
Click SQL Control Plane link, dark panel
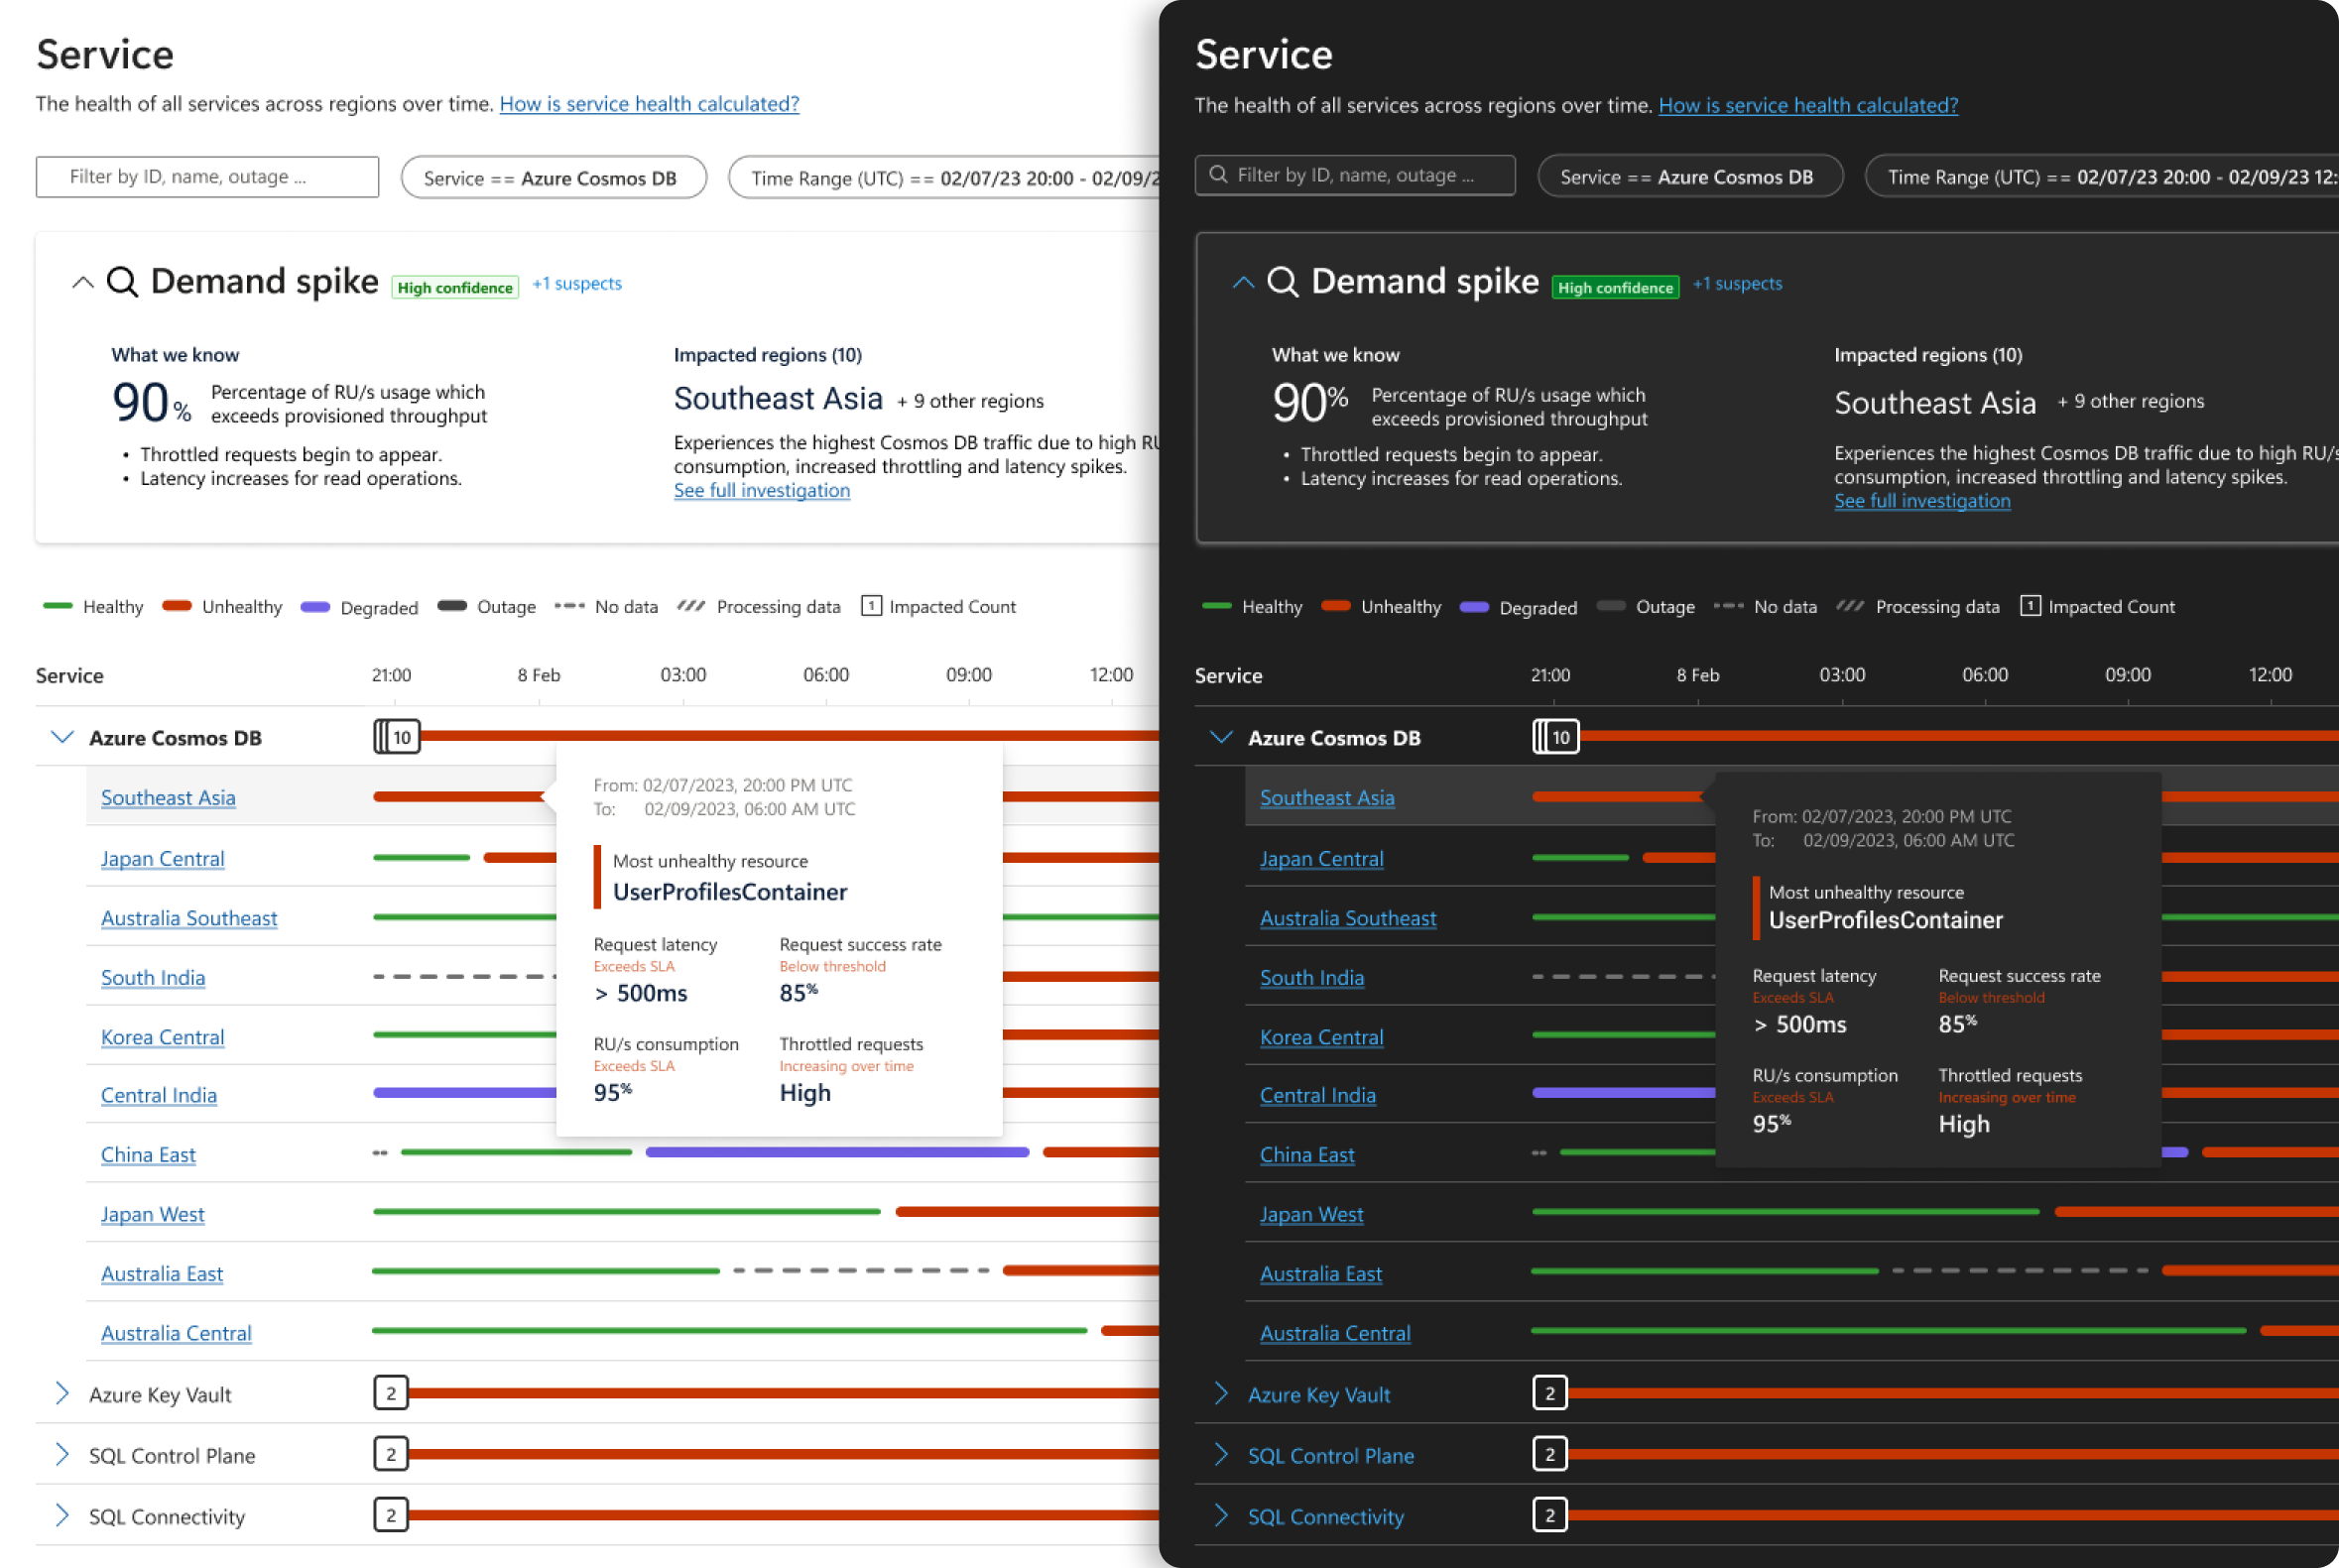click(x=1330, y=1456)
